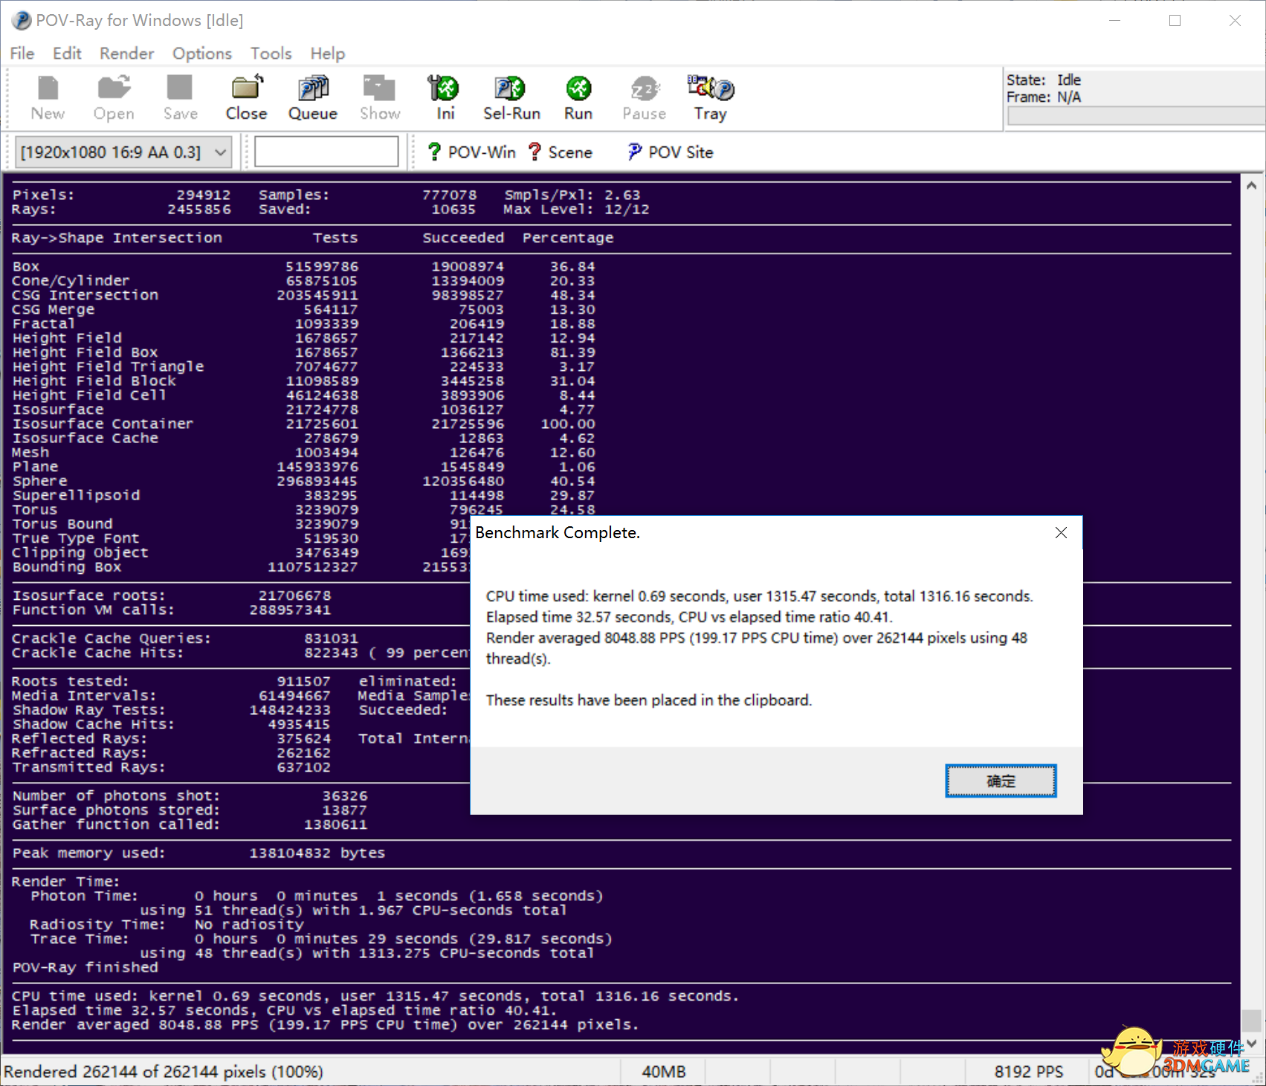
Task: Click the POV-Ray app icon in title bar
Action: pos(20,20)
